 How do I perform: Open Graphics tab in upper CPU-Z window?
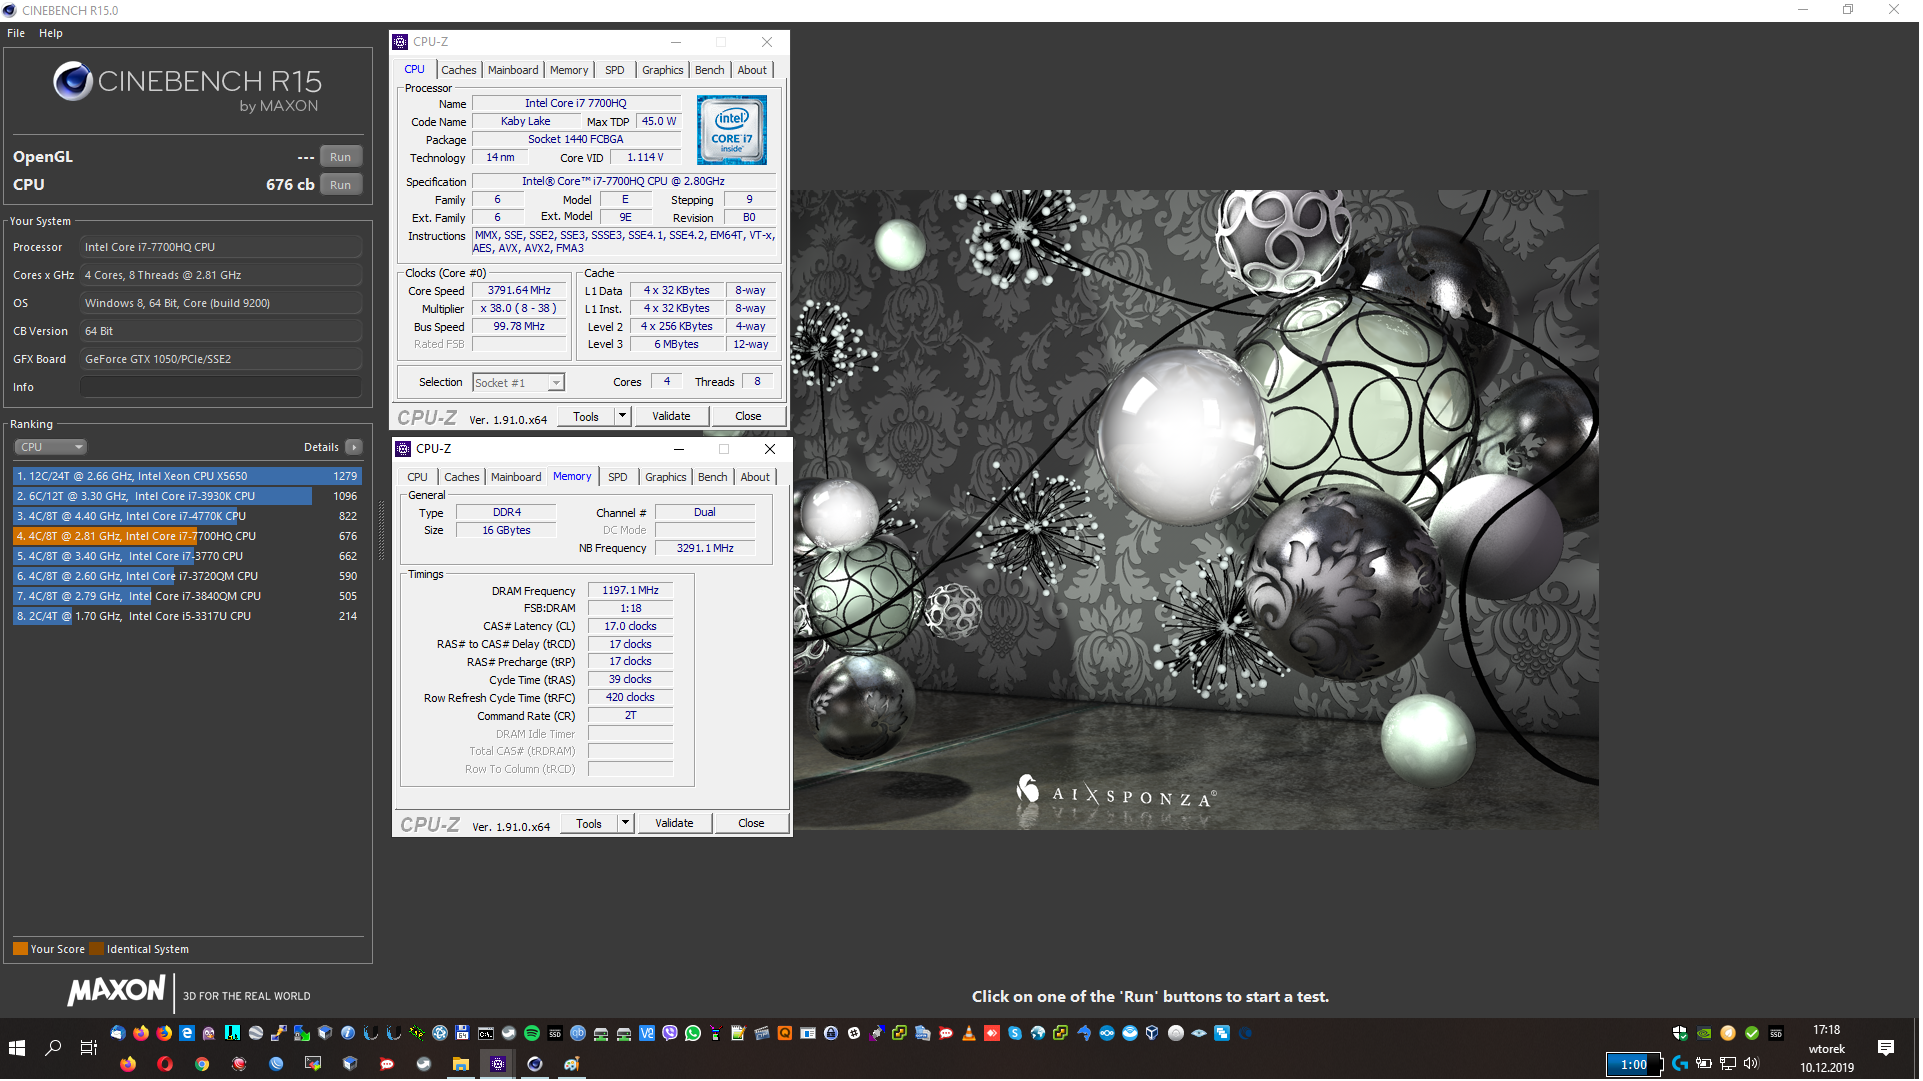(x=663, y=70)
